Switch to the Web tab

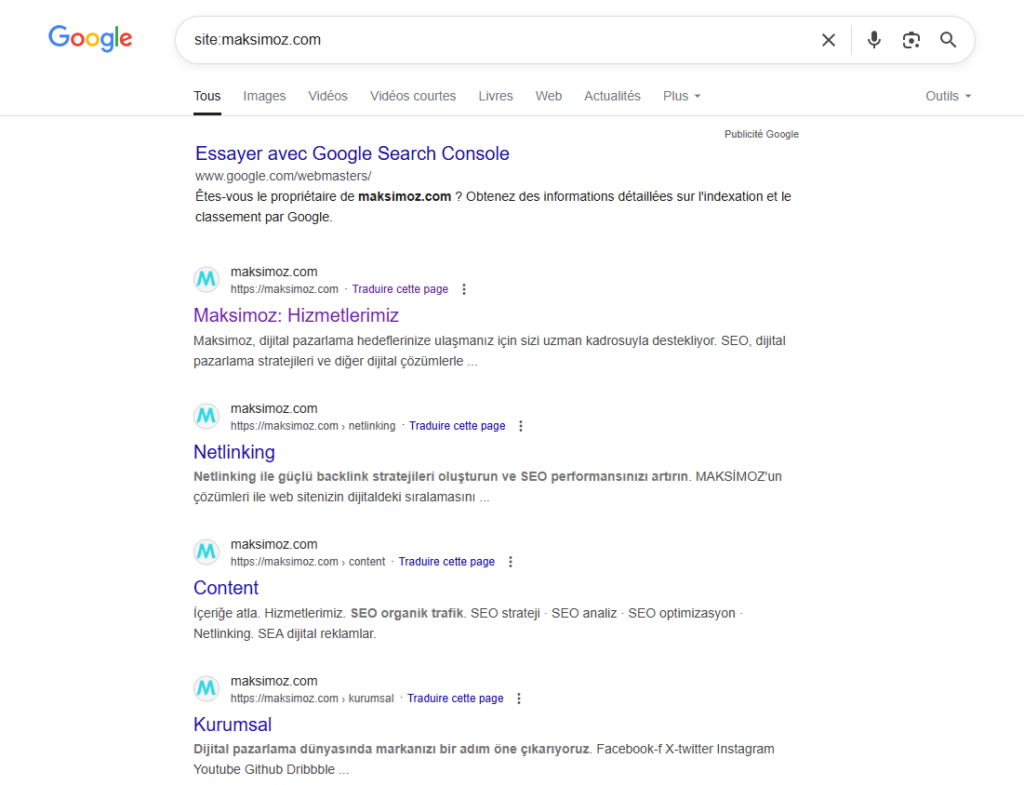(549, 96)
